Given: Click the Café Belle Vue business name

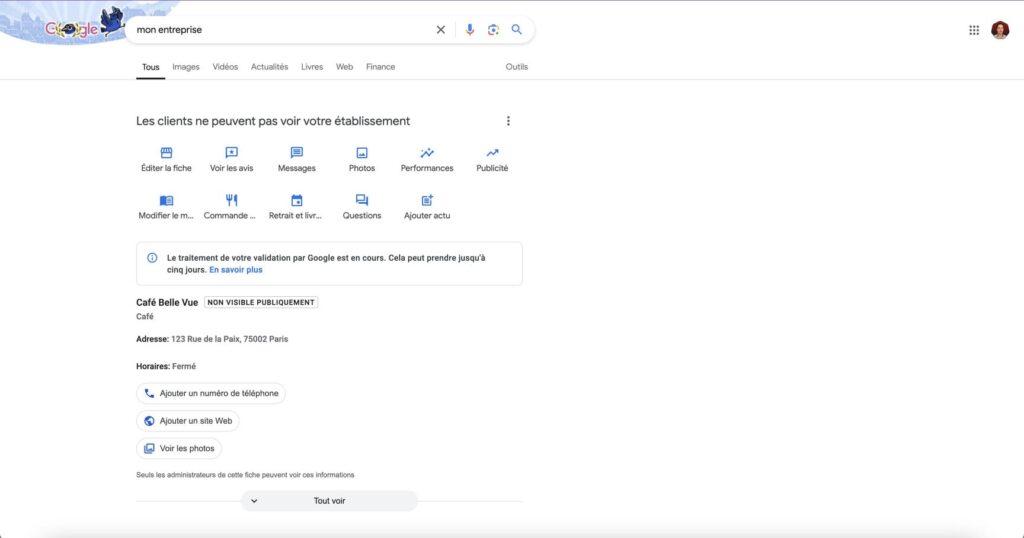Looking at the screenshot, I should point(167,302).
